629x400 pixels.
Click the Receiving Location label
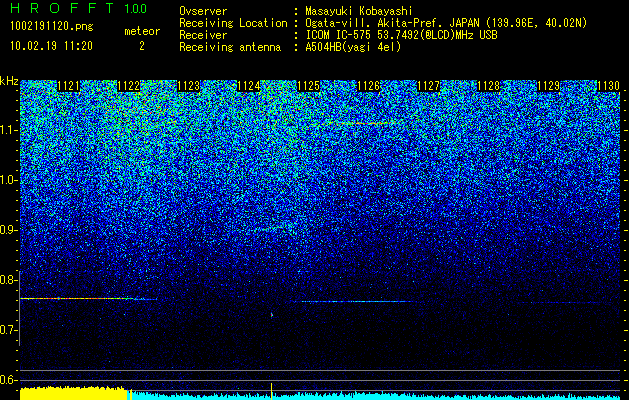(x=233, y=23)
